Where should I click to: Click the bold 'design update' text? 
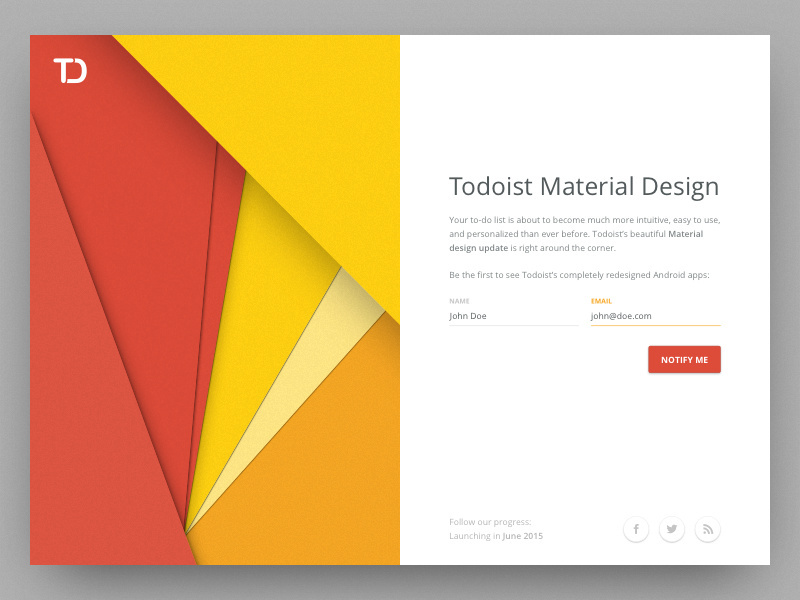479,248
